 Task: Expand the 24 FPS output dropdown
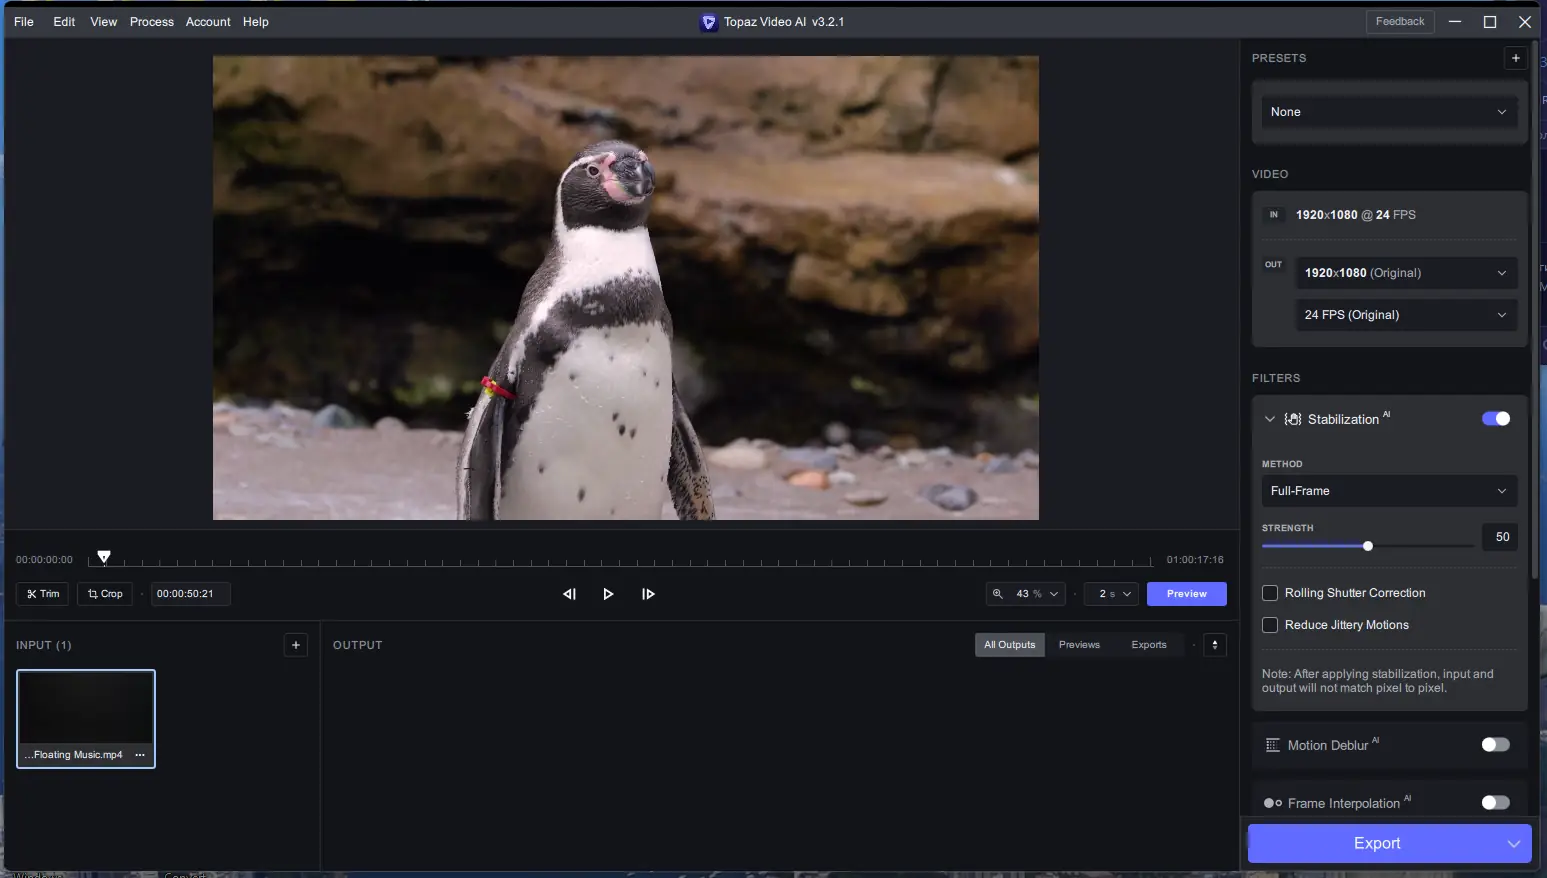1405,315
